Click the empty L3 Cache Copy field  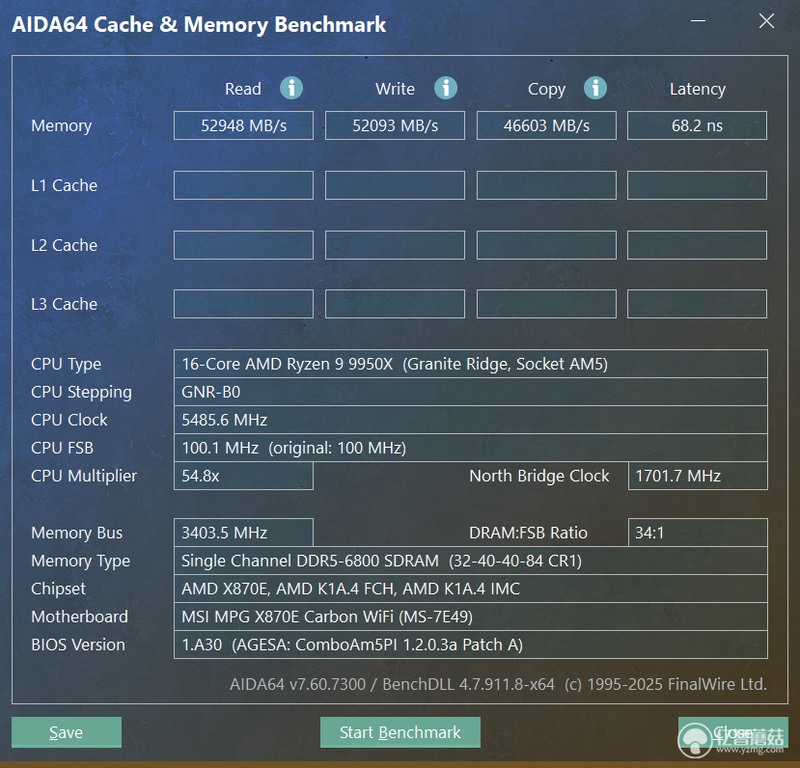click(x=546, y=304)
